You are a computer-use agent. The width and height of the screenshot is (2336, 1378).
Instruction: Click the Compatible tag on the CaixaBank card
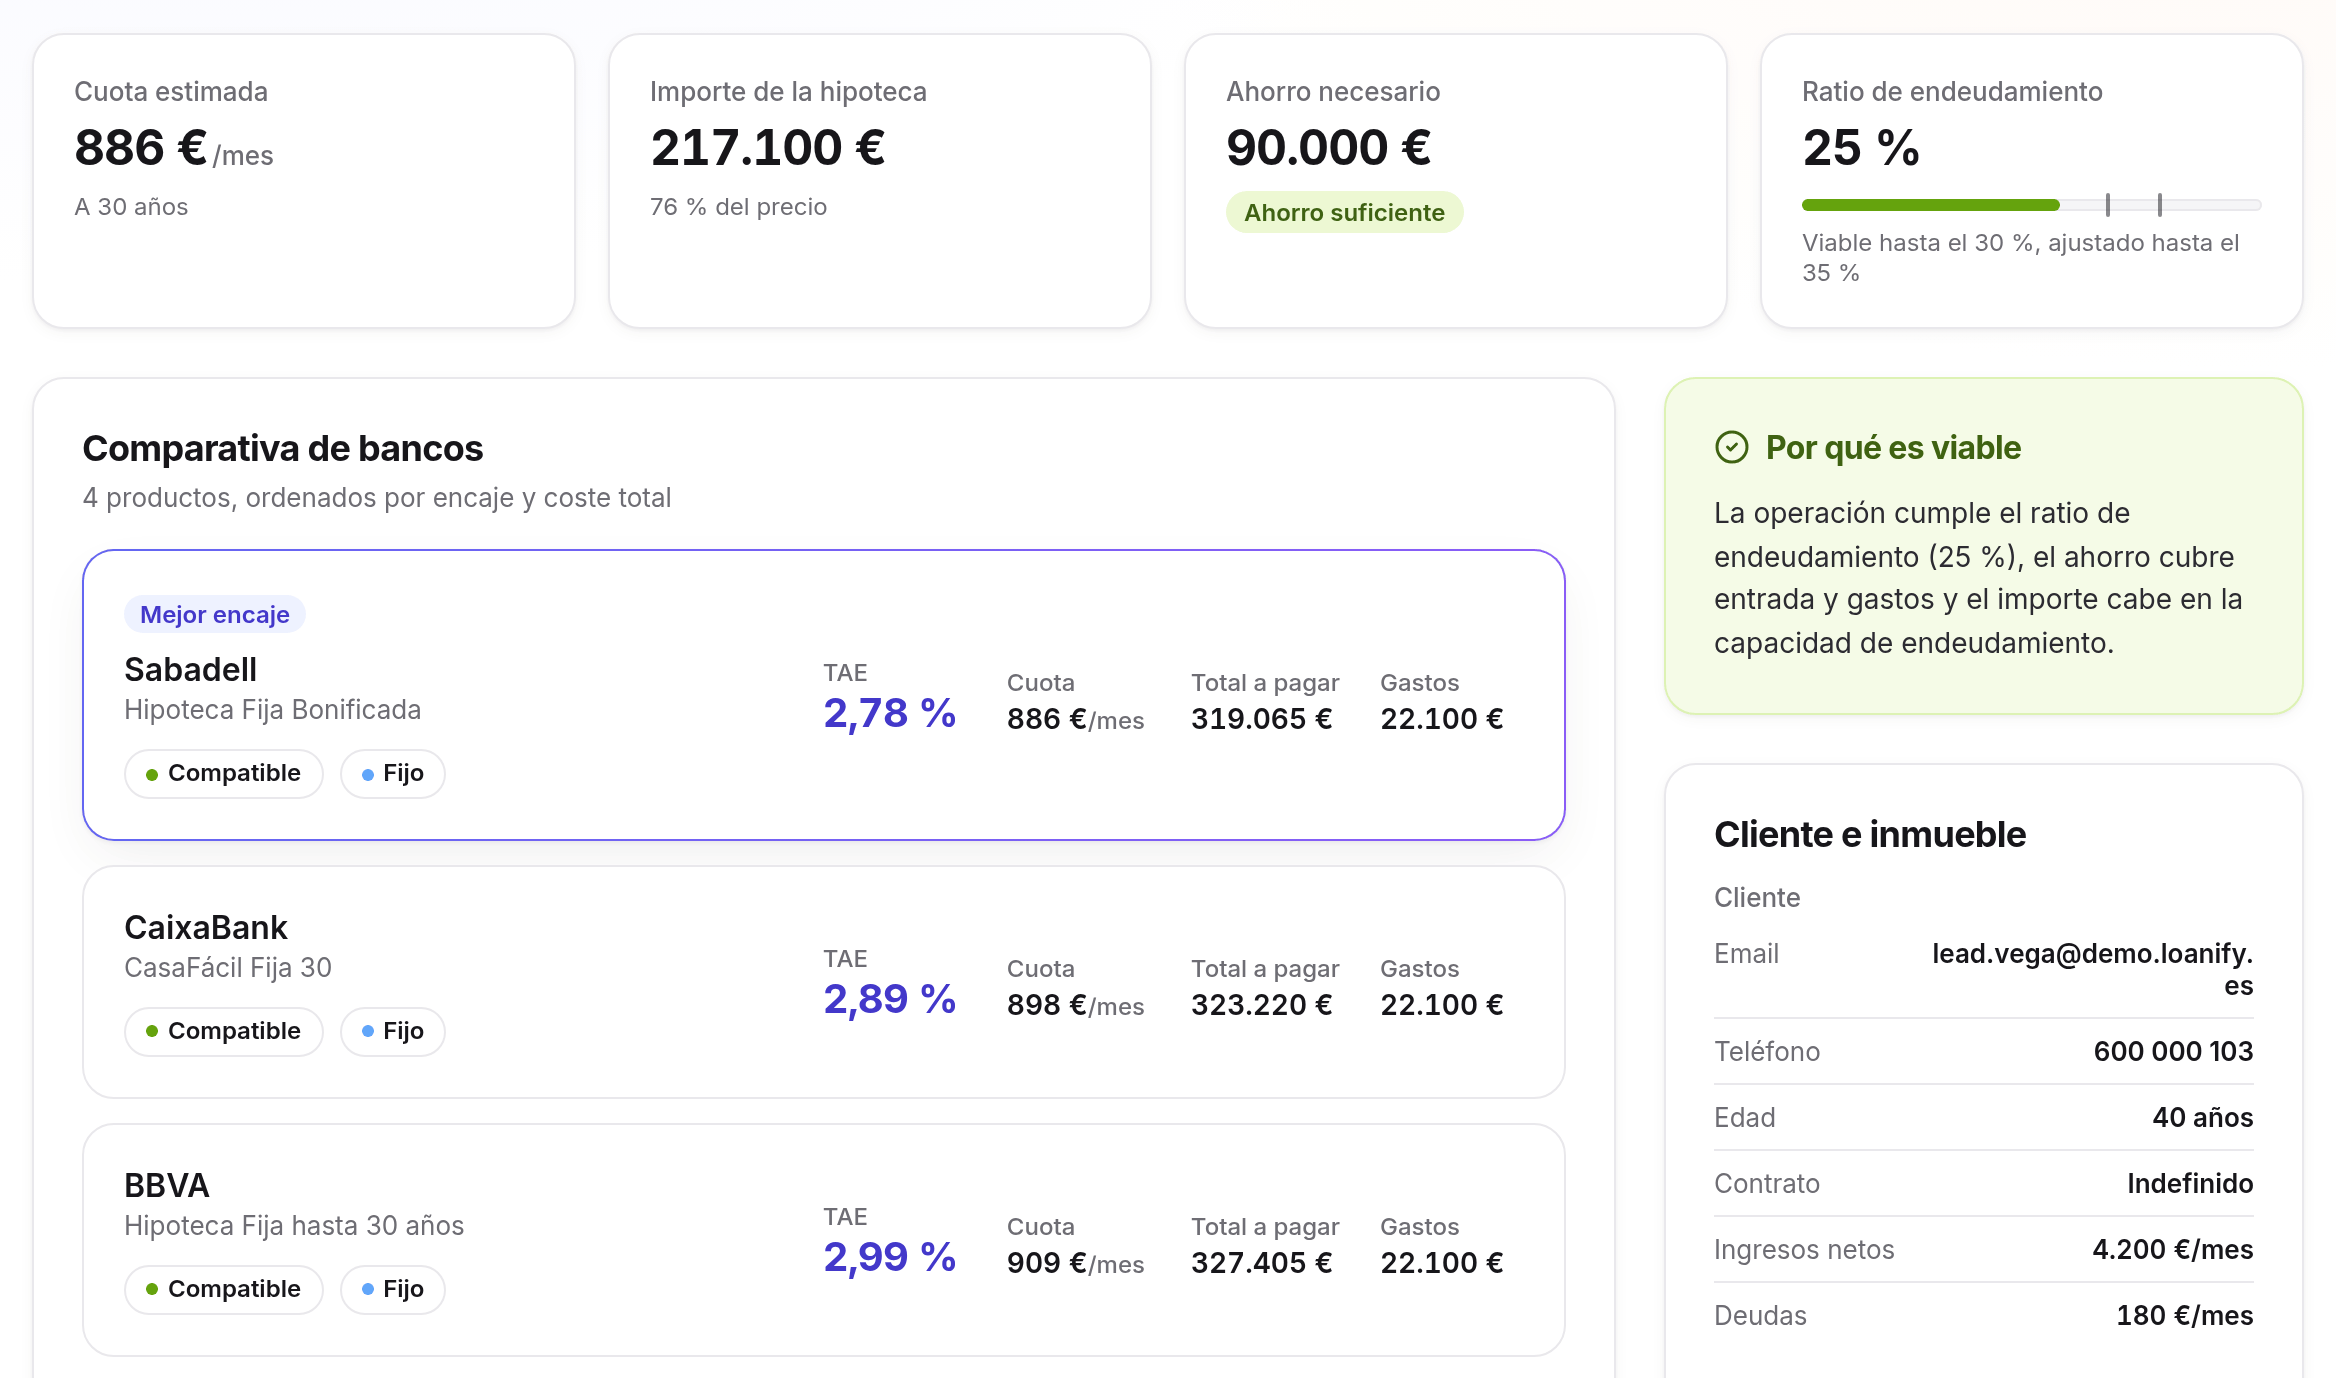[x=224, y=1031]
